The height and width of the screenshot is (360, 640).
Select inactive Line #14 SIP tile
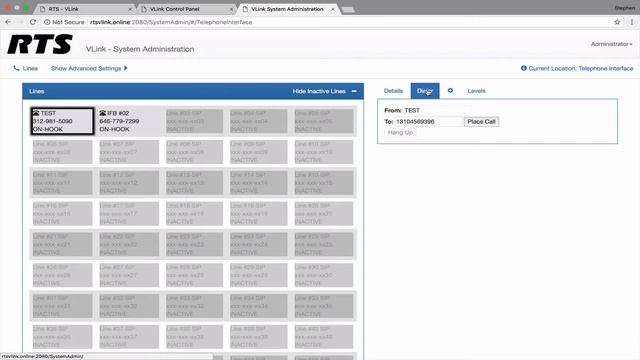pos(258,183)
